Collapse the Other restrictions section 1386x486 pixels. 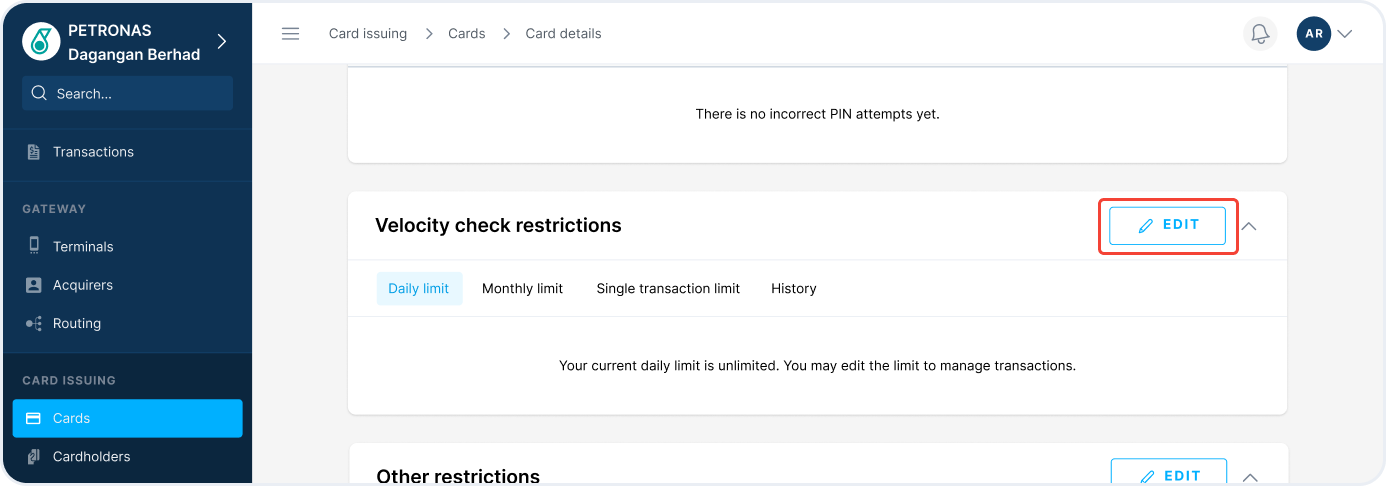(x=1249, y=477)
